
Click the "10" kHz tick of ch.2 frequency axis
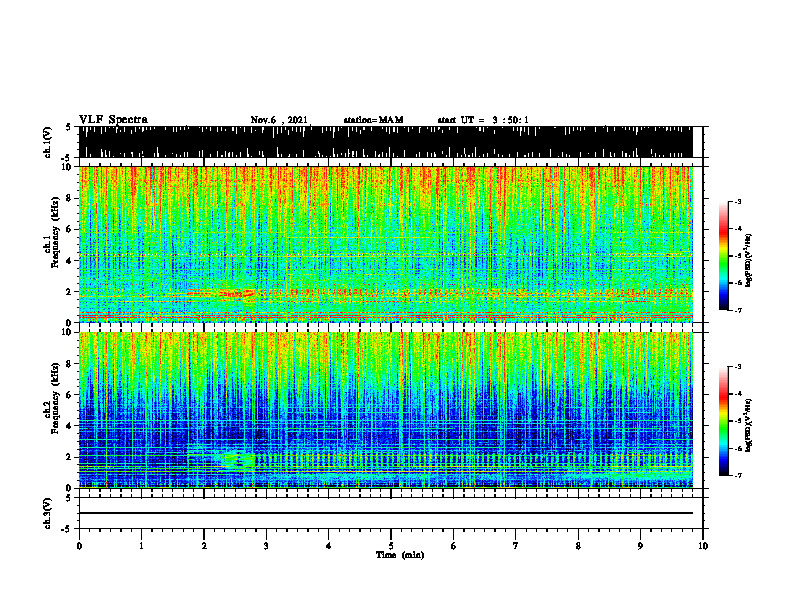point(68,332)
